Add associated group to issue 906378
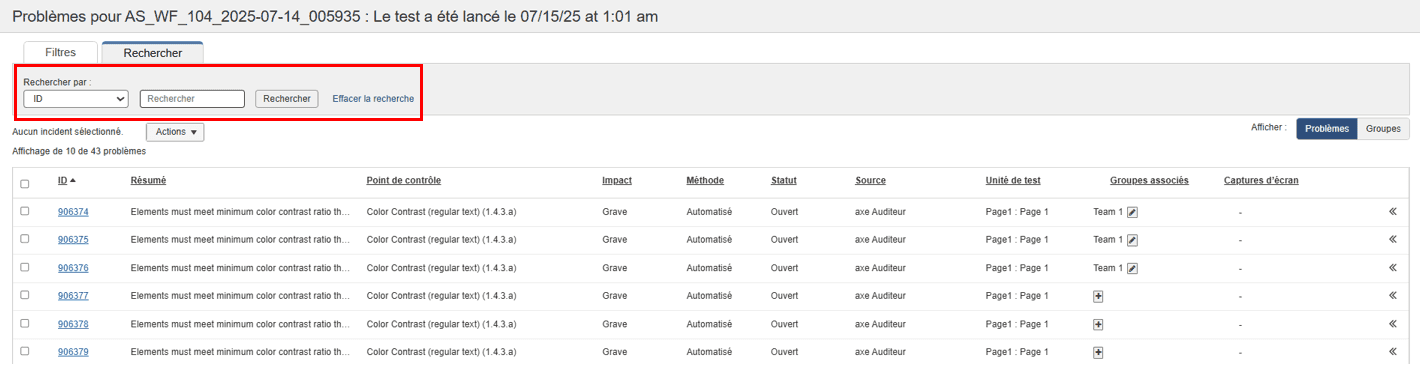The image size is (1420, 377). click(x=1098, y=324)
